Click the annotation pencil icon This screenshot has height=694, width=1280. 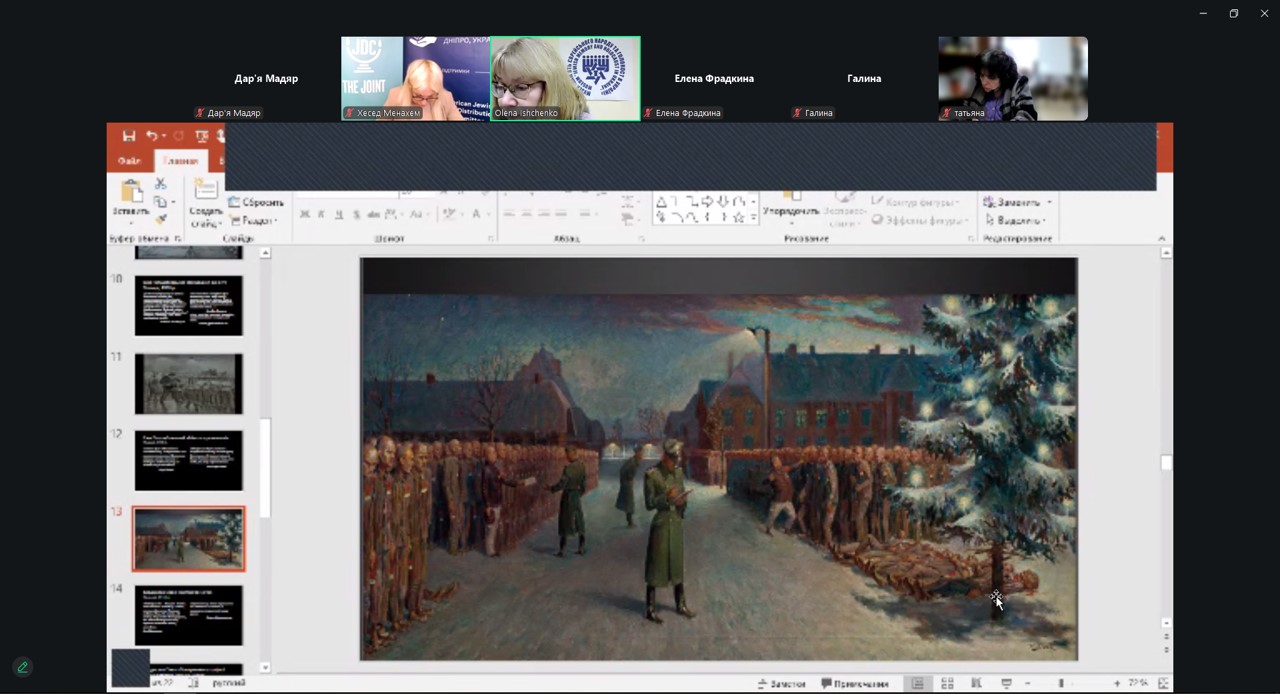click(x=22, y=667)
